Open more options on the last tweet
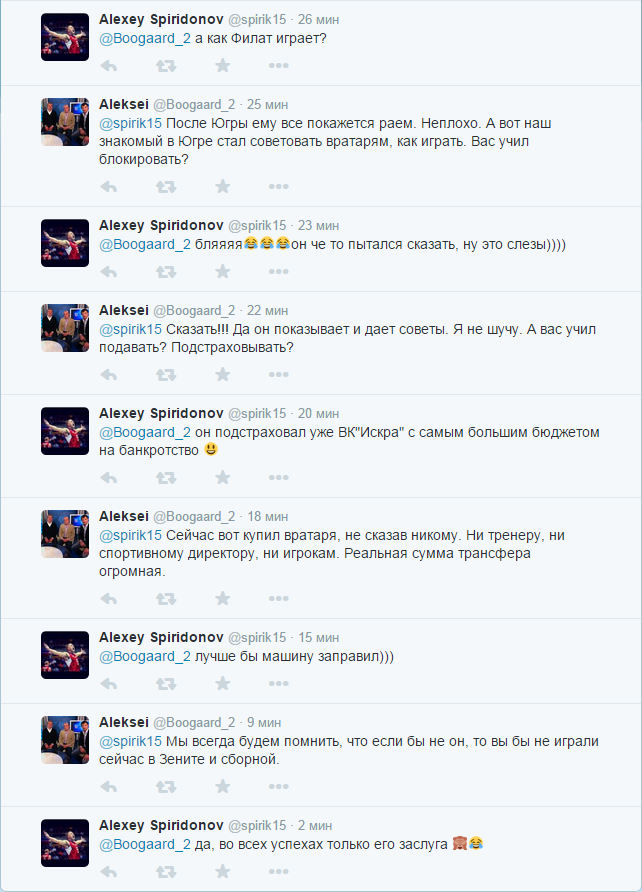The width and height of the screenshot is (642, 892). pyautogui.click(x=279, y=872)
